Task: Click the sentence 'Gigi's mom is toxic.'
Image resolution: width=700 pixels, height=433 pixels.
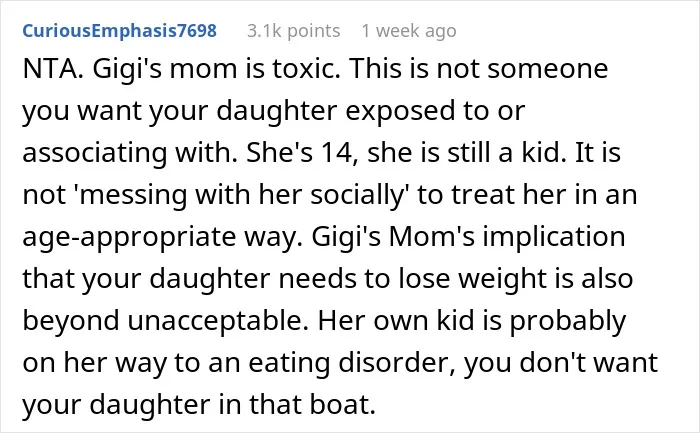Action: pyautogui.click(x=217, y=70)
